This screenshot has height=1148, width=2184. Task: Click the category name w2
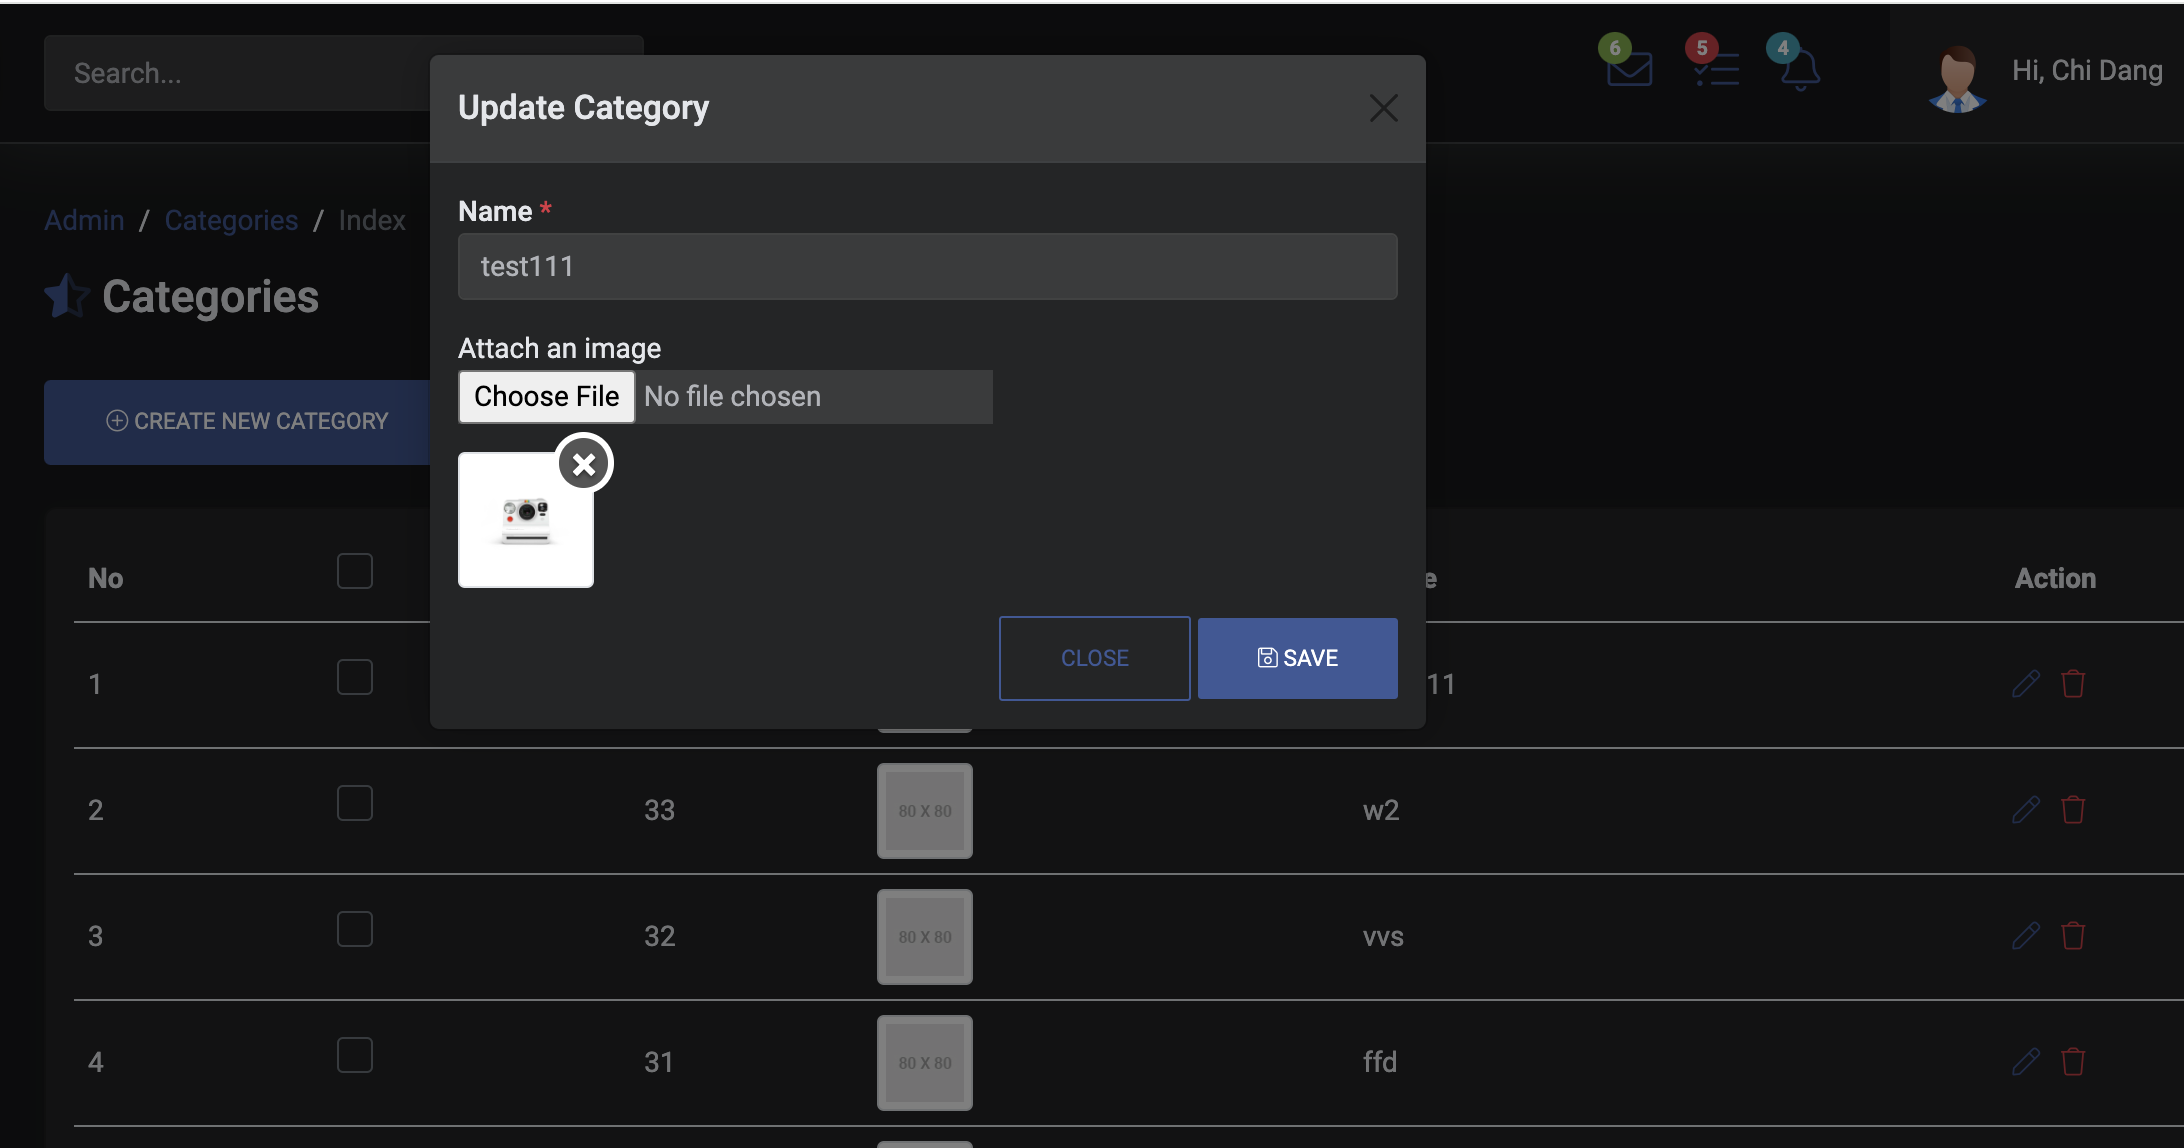point(1381,810)
